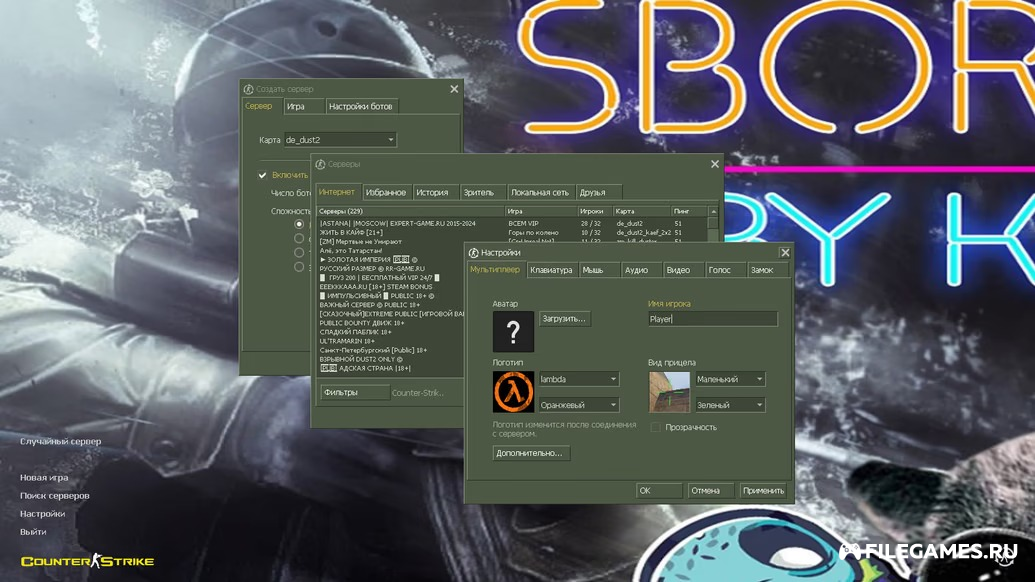Open Фильтры in the Серверы window

coord(354,392)
